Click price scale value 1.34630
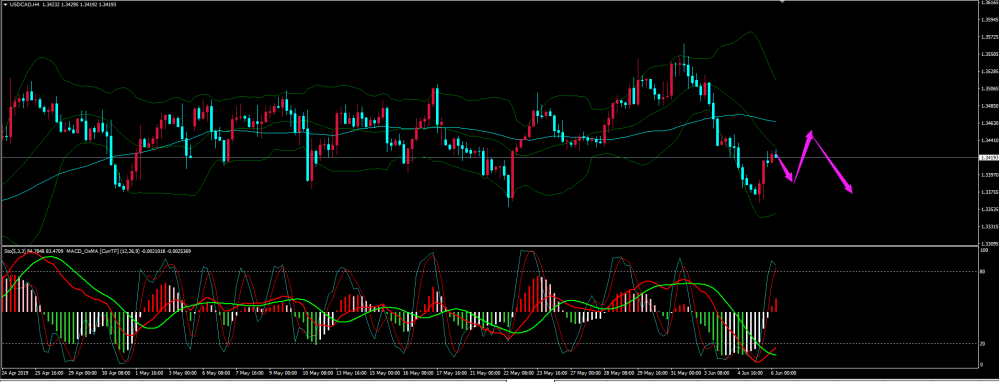Image resolution: width=999 pixels, height=382 pixels. click(x=990, y=123)
